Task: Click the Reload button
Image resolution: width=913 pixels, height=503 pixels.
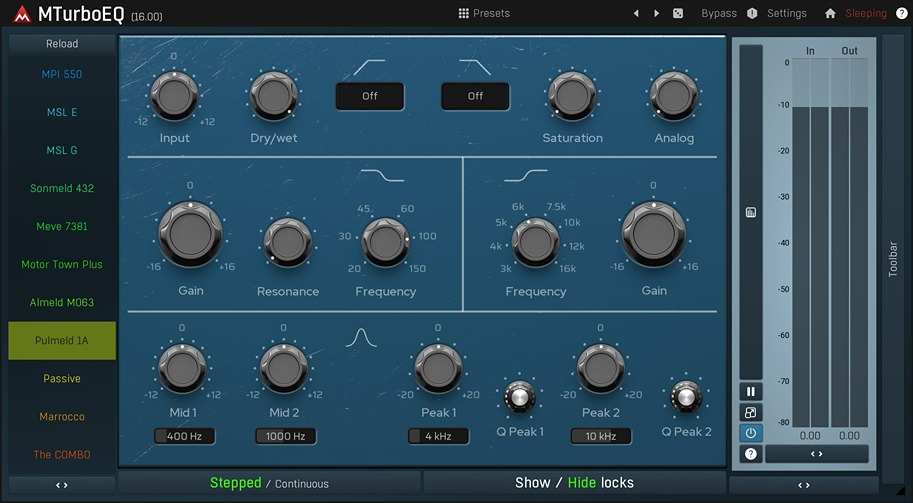Action: pyautogui.click(x=62, y=44)
